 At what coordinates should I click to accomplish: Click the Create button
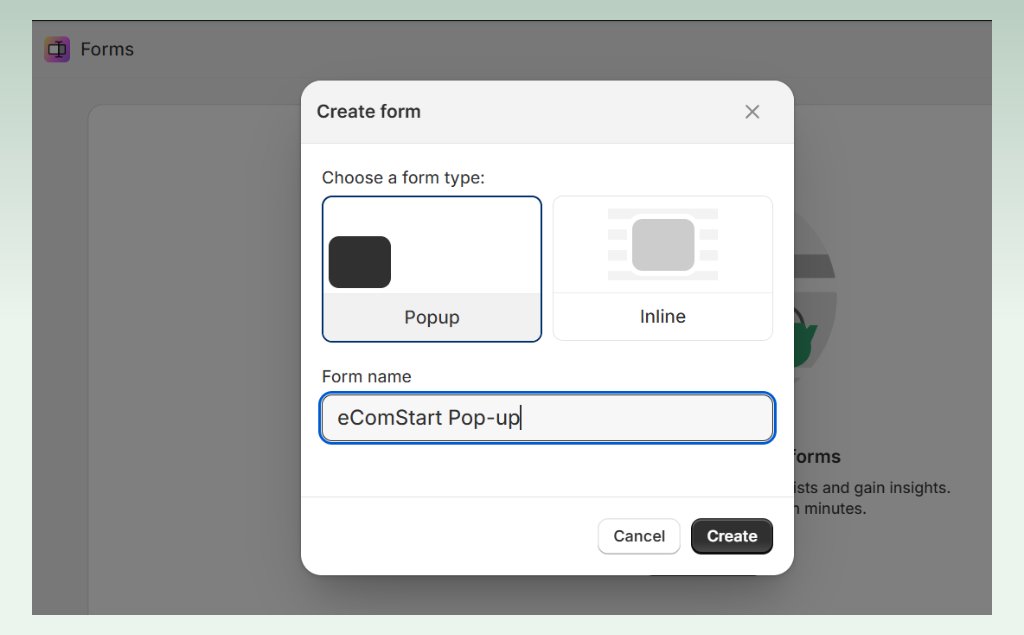731,536
